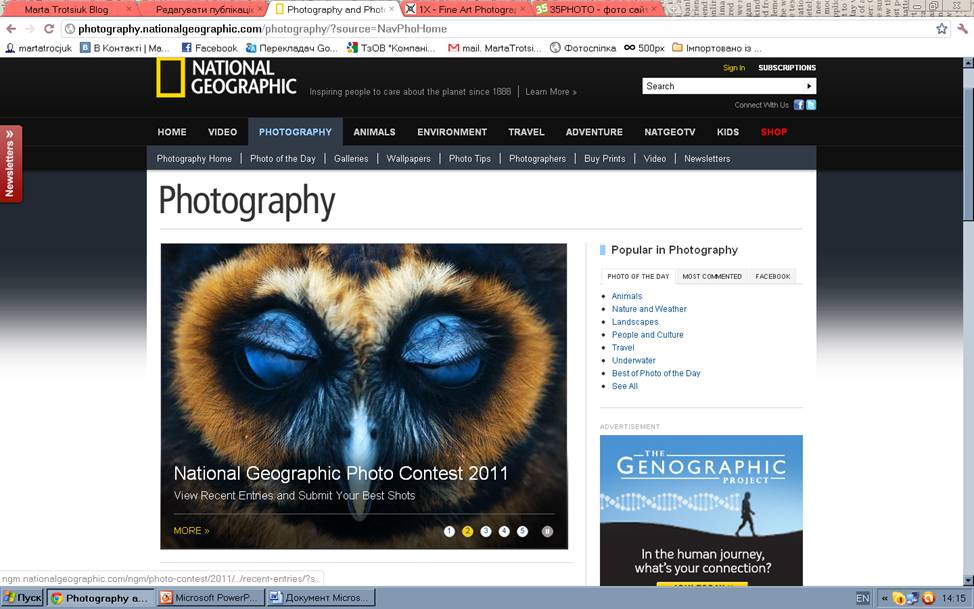Expand hidden tray icons chevron
This screenshot has height=609, width=974.
(x=885, y=598)
